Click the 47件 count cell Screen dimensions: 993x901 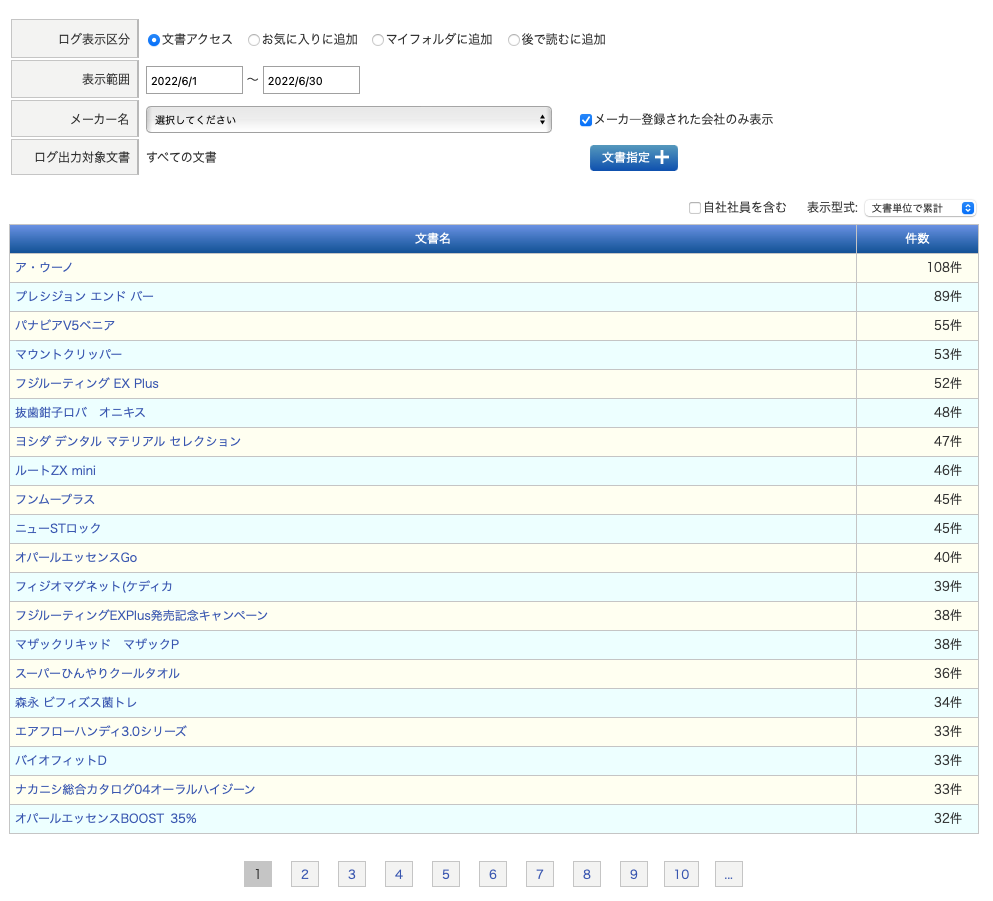(917, 441)
